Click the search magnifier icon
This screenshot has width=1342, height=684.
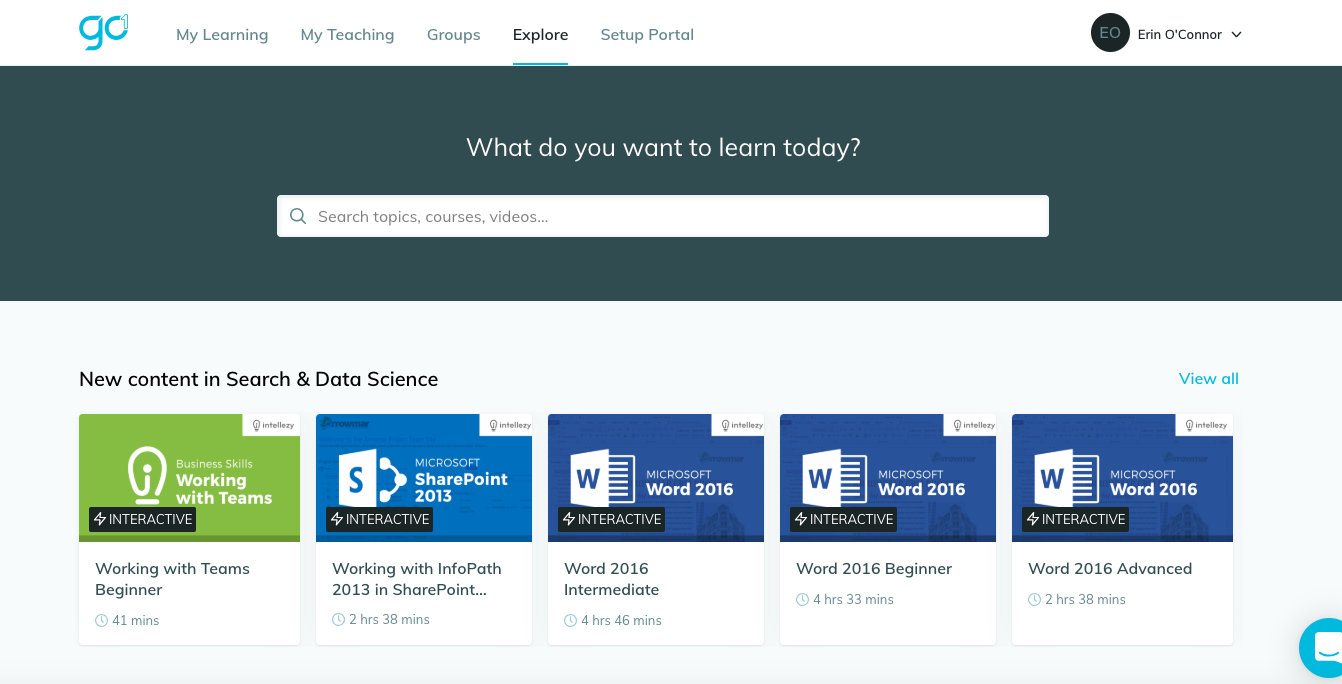coord(298,216)
